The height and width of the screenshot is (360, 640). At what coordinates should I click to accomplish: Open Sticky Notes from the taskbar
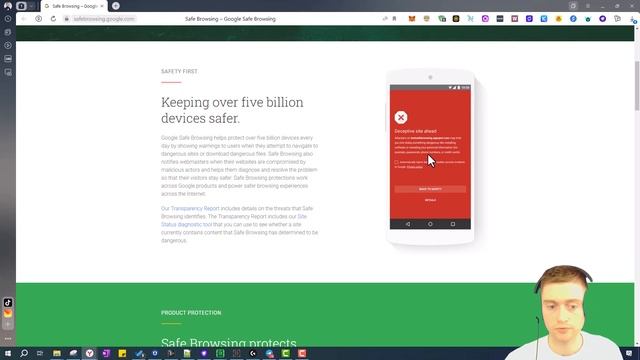click(122, 353)
